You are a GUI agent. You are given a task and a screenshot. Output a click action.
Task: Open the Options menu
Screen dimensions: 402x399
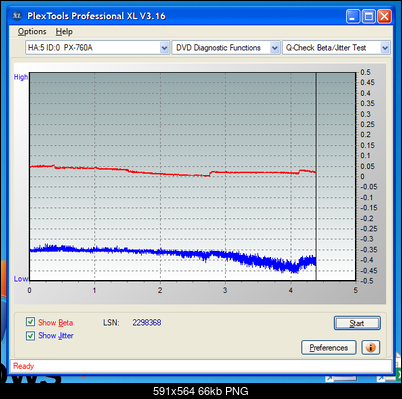pos(32,32)
